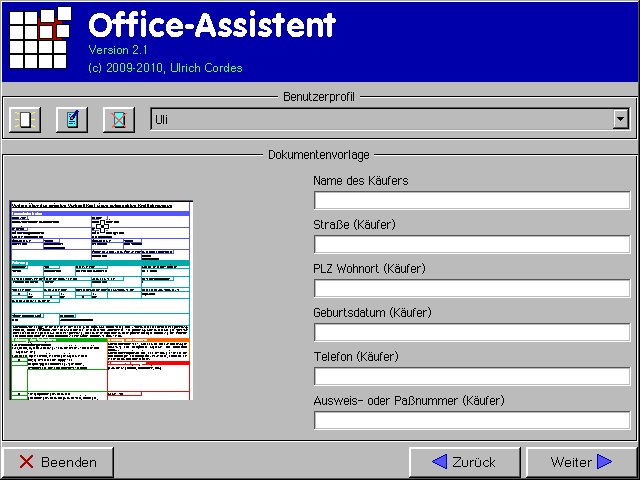Click the Ausweis- oder Paßnummer (Käufer) field
Screen dimensions: 640x480
471,420
